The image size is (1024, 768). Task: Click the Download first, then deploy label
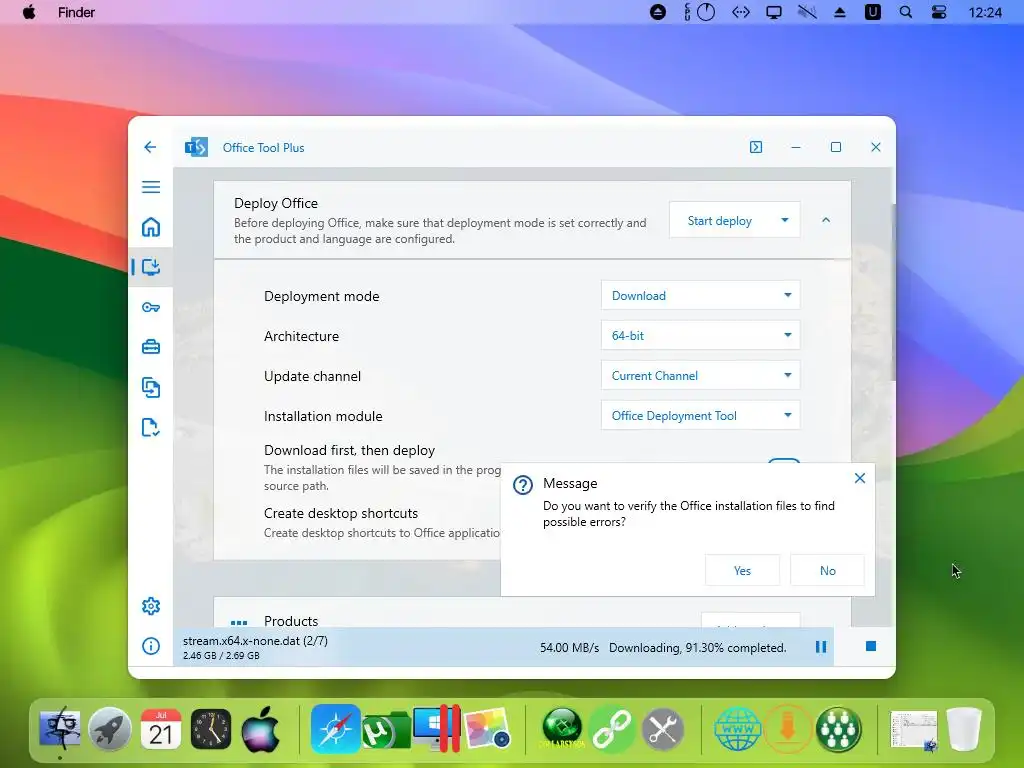349,450
